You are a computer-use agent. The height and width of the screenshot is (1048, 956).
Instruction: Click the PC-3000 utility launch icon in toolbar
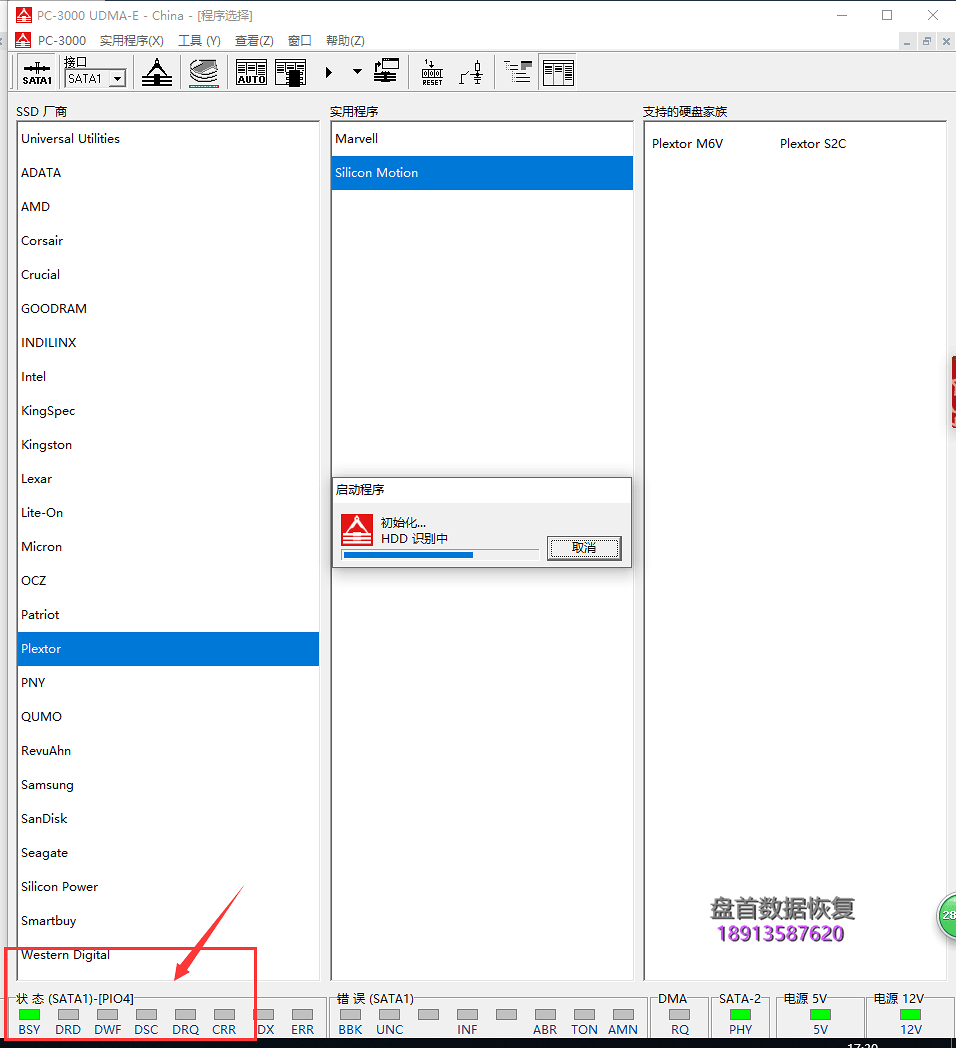tap(156, 72)
